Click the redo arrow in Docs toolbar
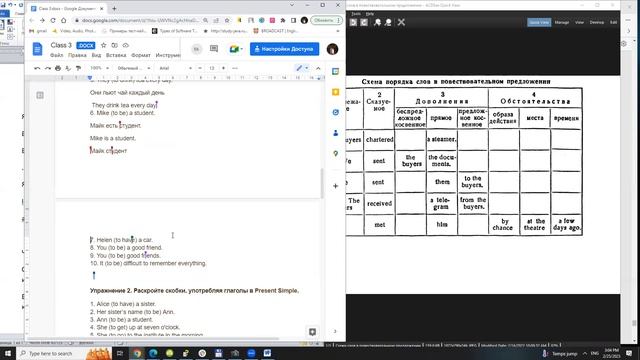Image resolution: width=640 pixels, height=360 pixels. (48, 68)
